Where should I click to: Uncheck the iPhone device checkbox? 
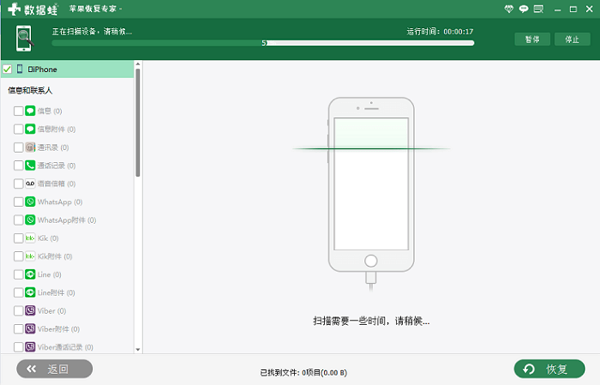(7, 69)
